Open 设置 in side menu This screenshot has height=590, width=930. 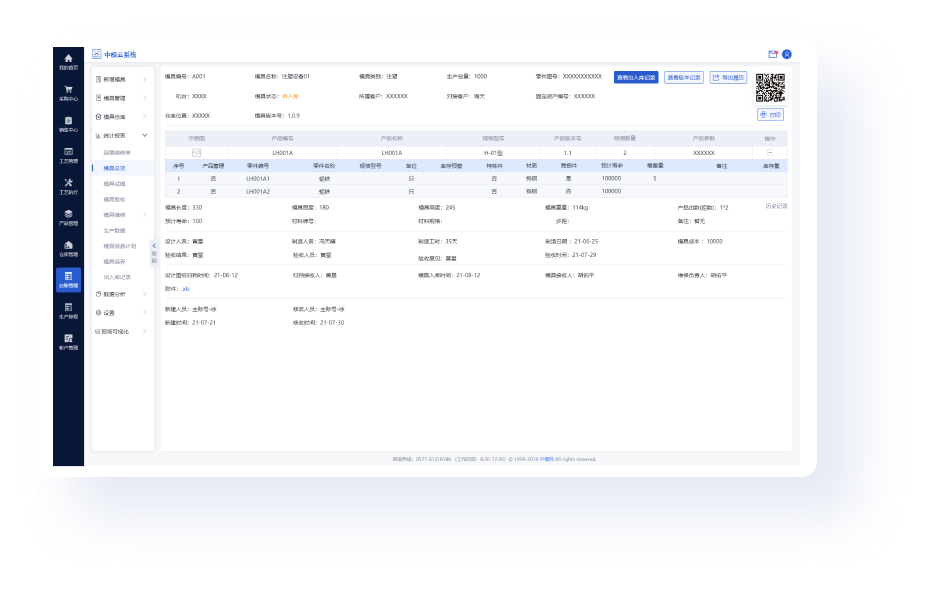tap(109, 312)
